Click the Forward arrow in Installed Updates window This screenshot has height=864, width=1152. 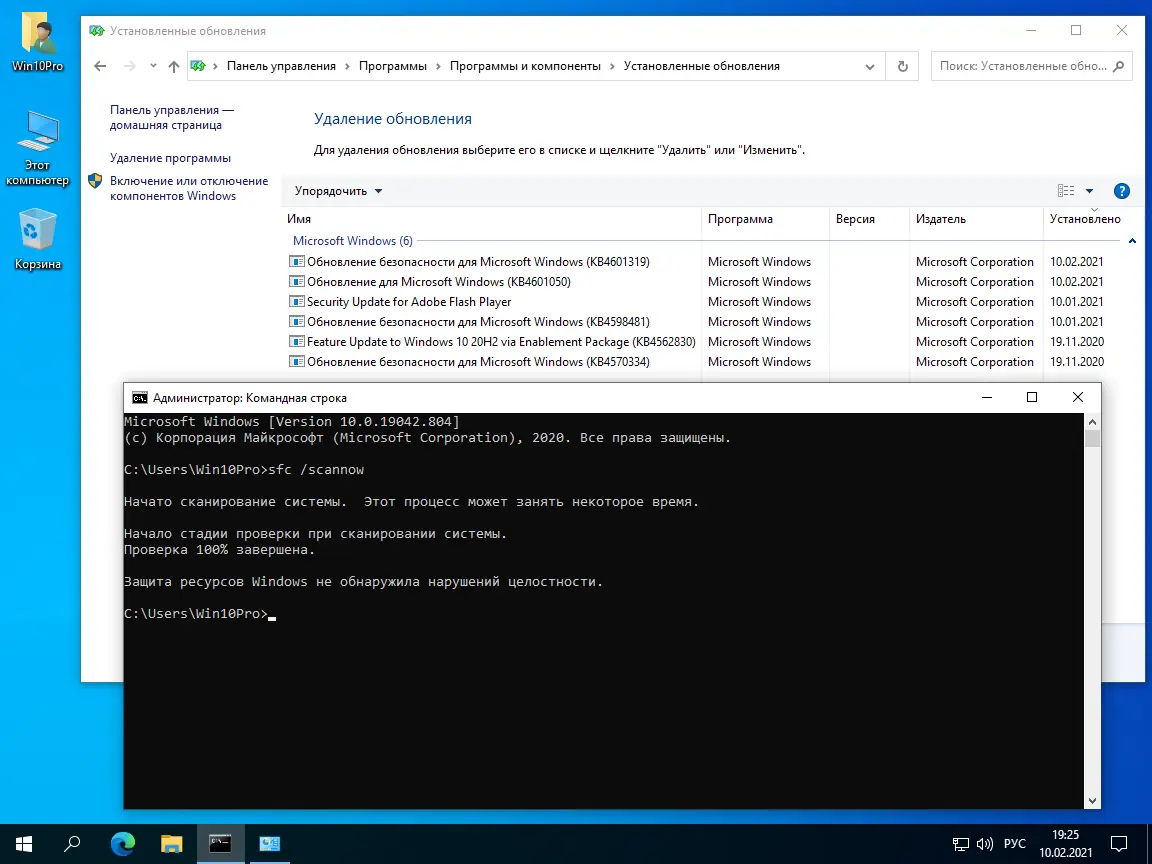point(129,66)
